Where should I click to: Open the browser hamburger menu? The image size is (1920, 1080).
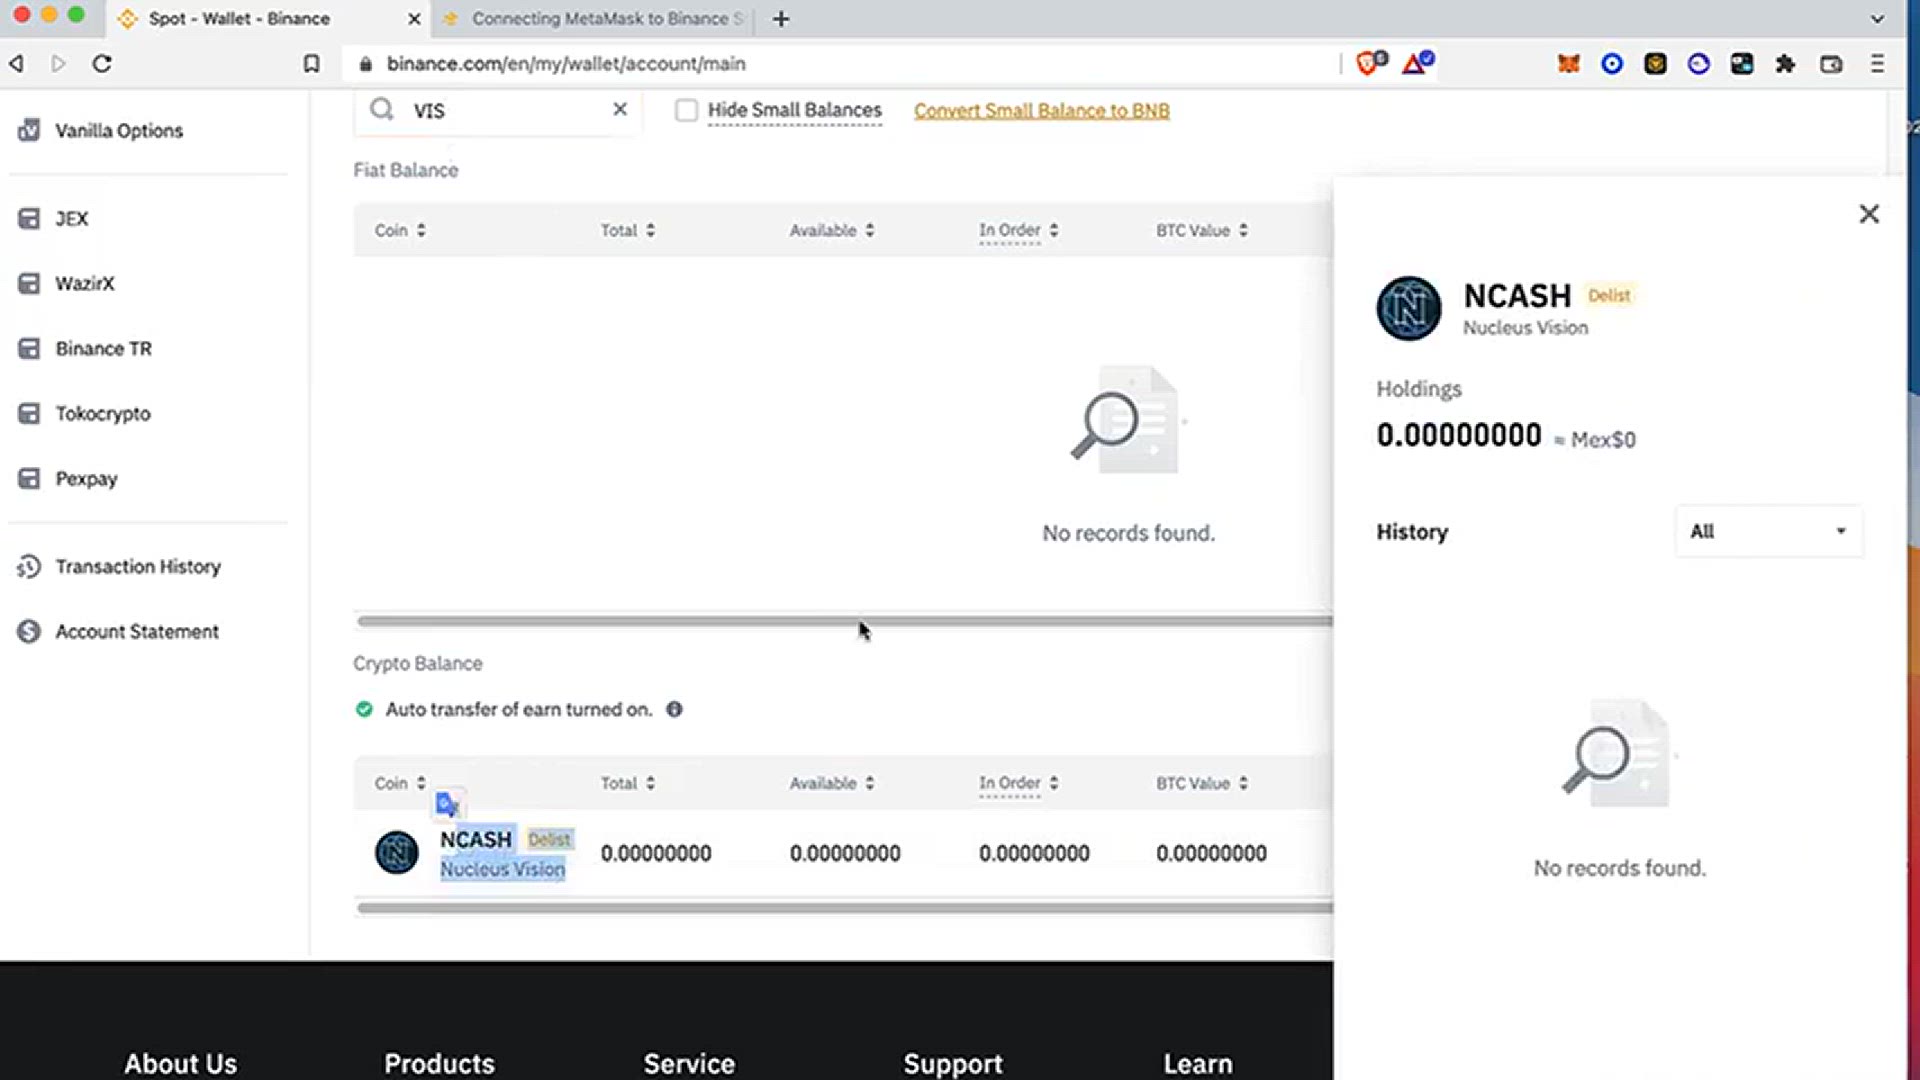pyautogui.click(x=1877, y=64)
